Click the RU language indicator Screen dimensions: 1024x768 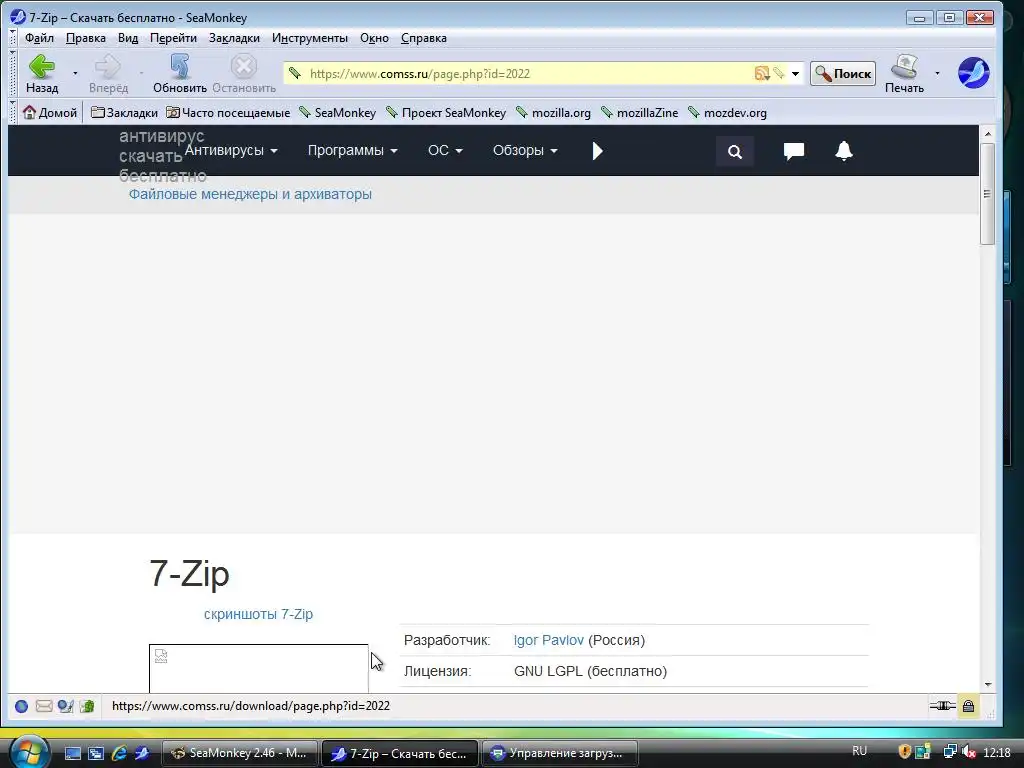coord(859,751)
